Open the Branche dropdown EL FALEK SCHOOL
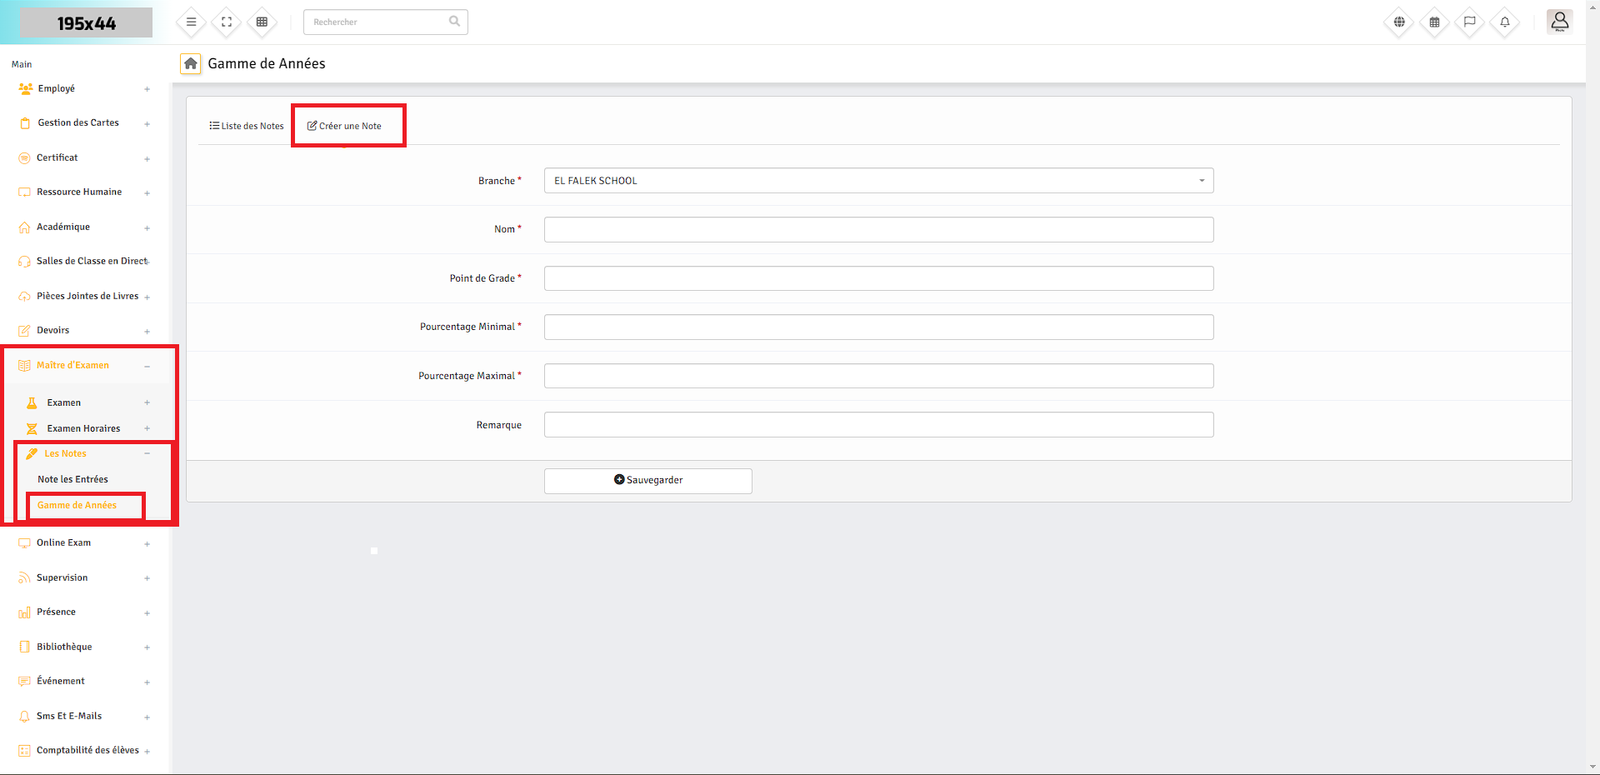This screenshot has width=1600, height=775. (878, 181)
